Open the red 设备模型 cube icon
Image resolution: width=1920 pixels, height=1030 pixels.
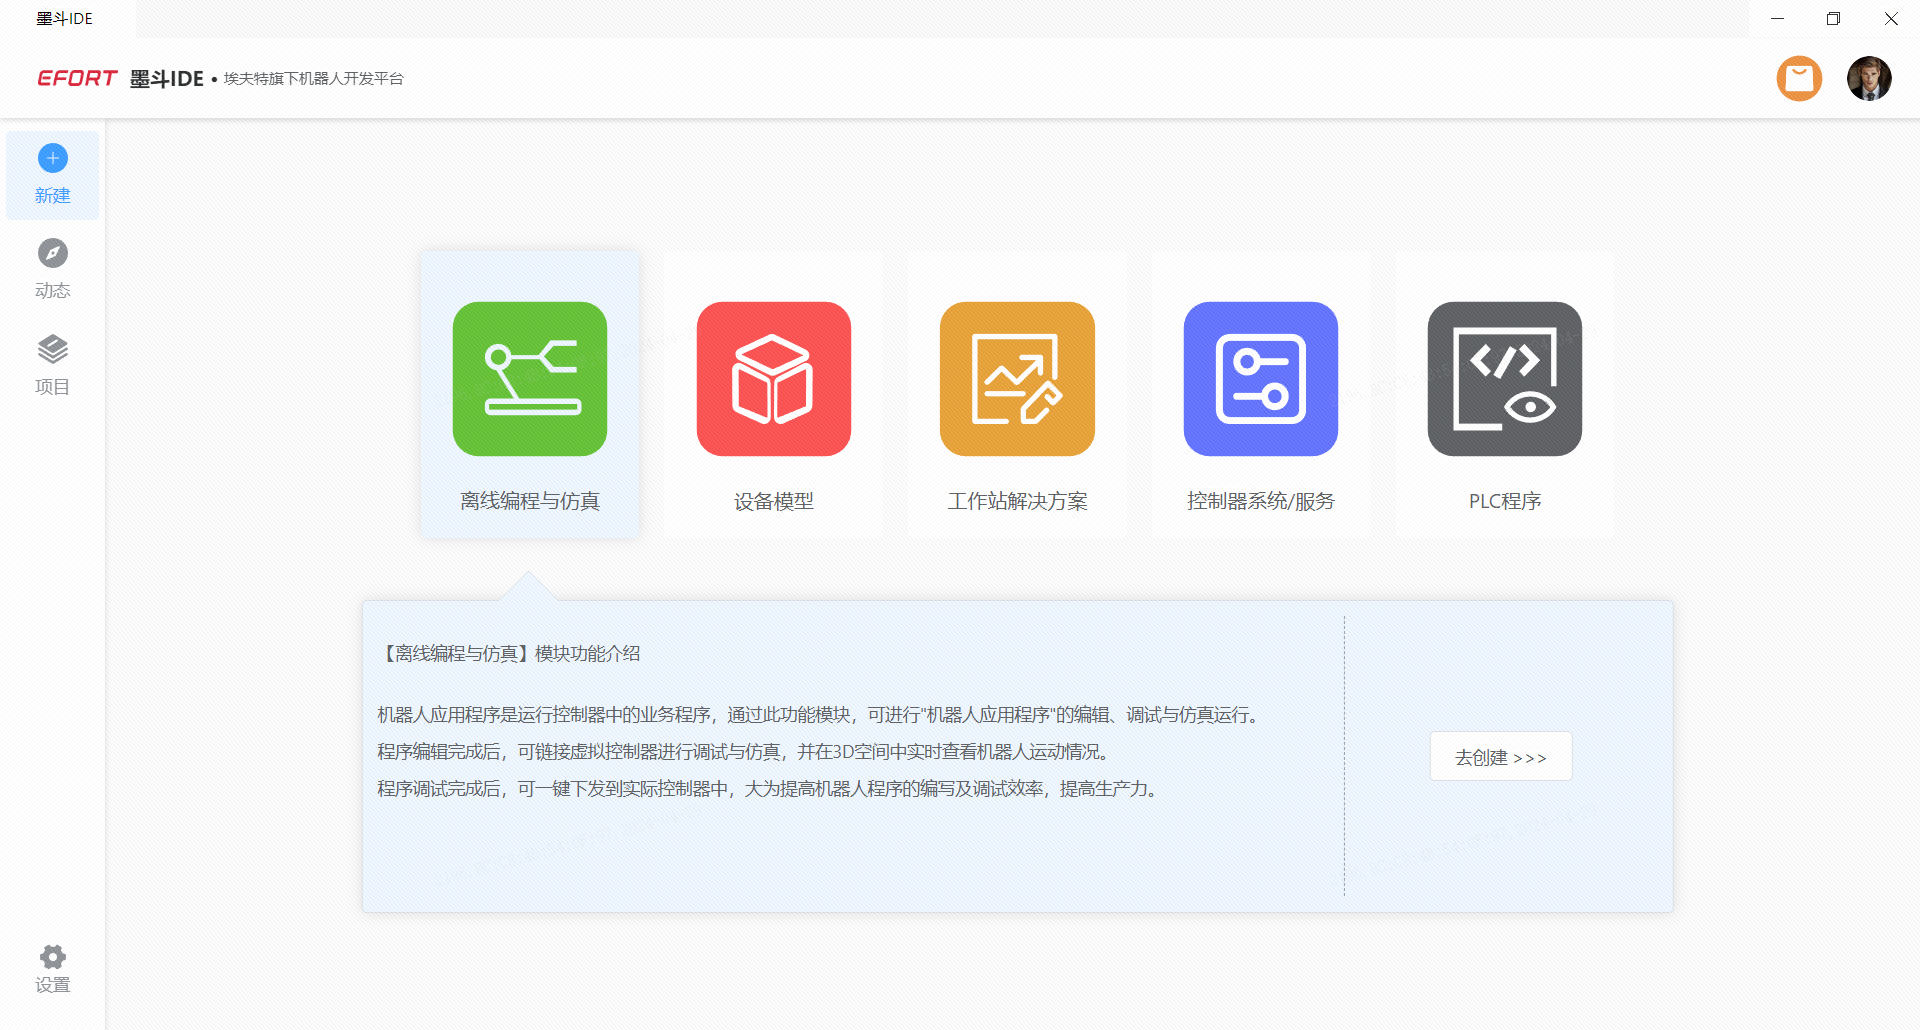[x=773, y=379]
